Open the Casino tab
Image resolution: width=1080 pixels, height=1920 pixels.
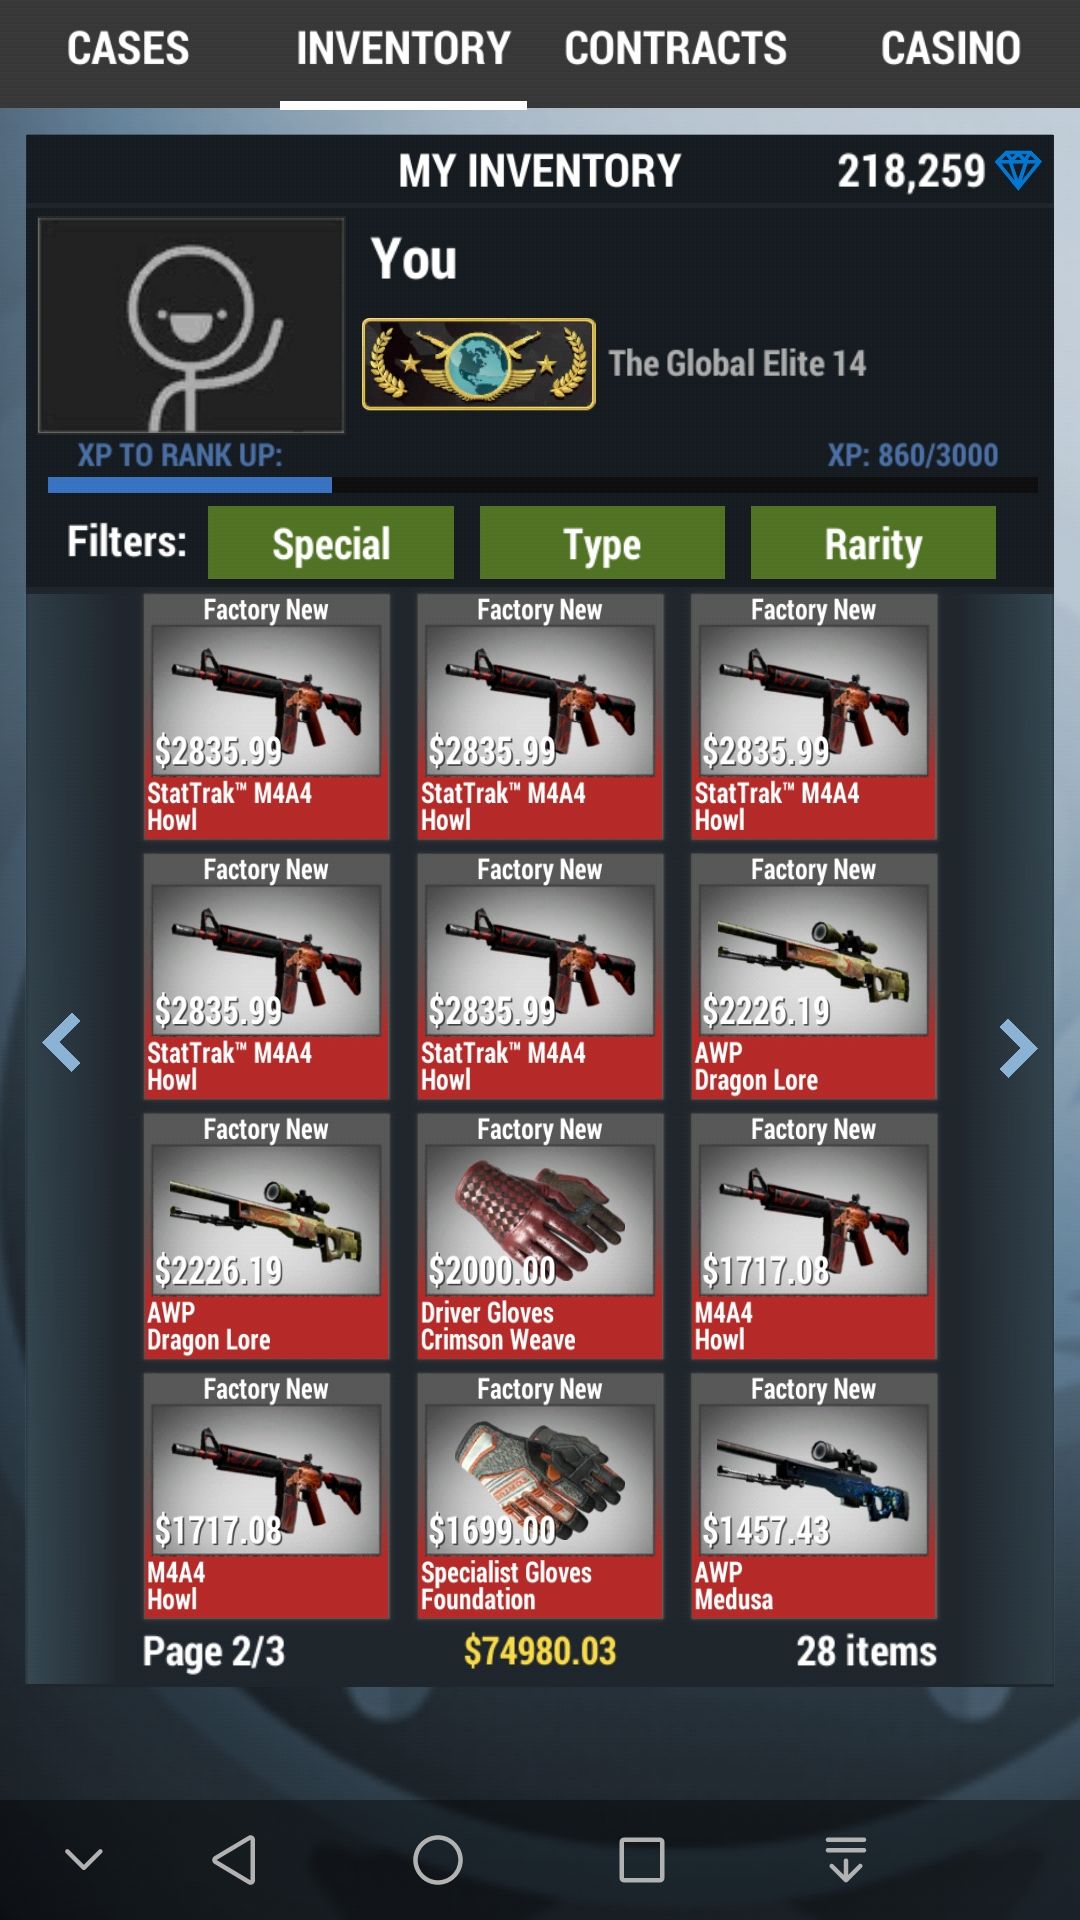click(951, 48)
